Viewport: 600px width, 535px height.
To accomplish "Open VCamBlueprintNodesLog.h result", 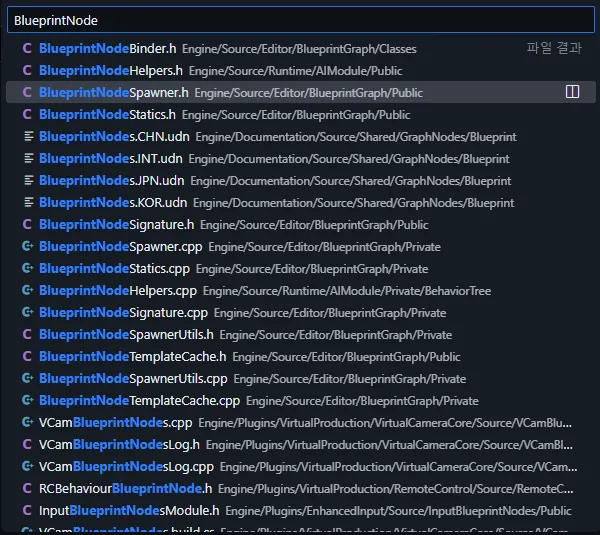I will pos(301,444).
